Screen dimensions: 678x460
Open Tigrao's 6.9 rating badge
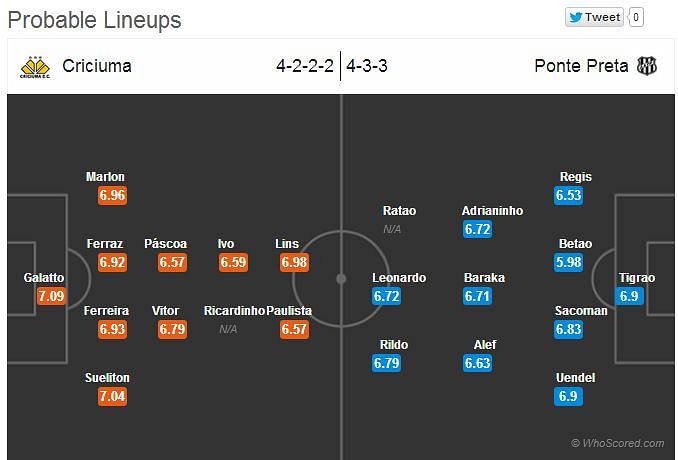click(x=629, y=296)
